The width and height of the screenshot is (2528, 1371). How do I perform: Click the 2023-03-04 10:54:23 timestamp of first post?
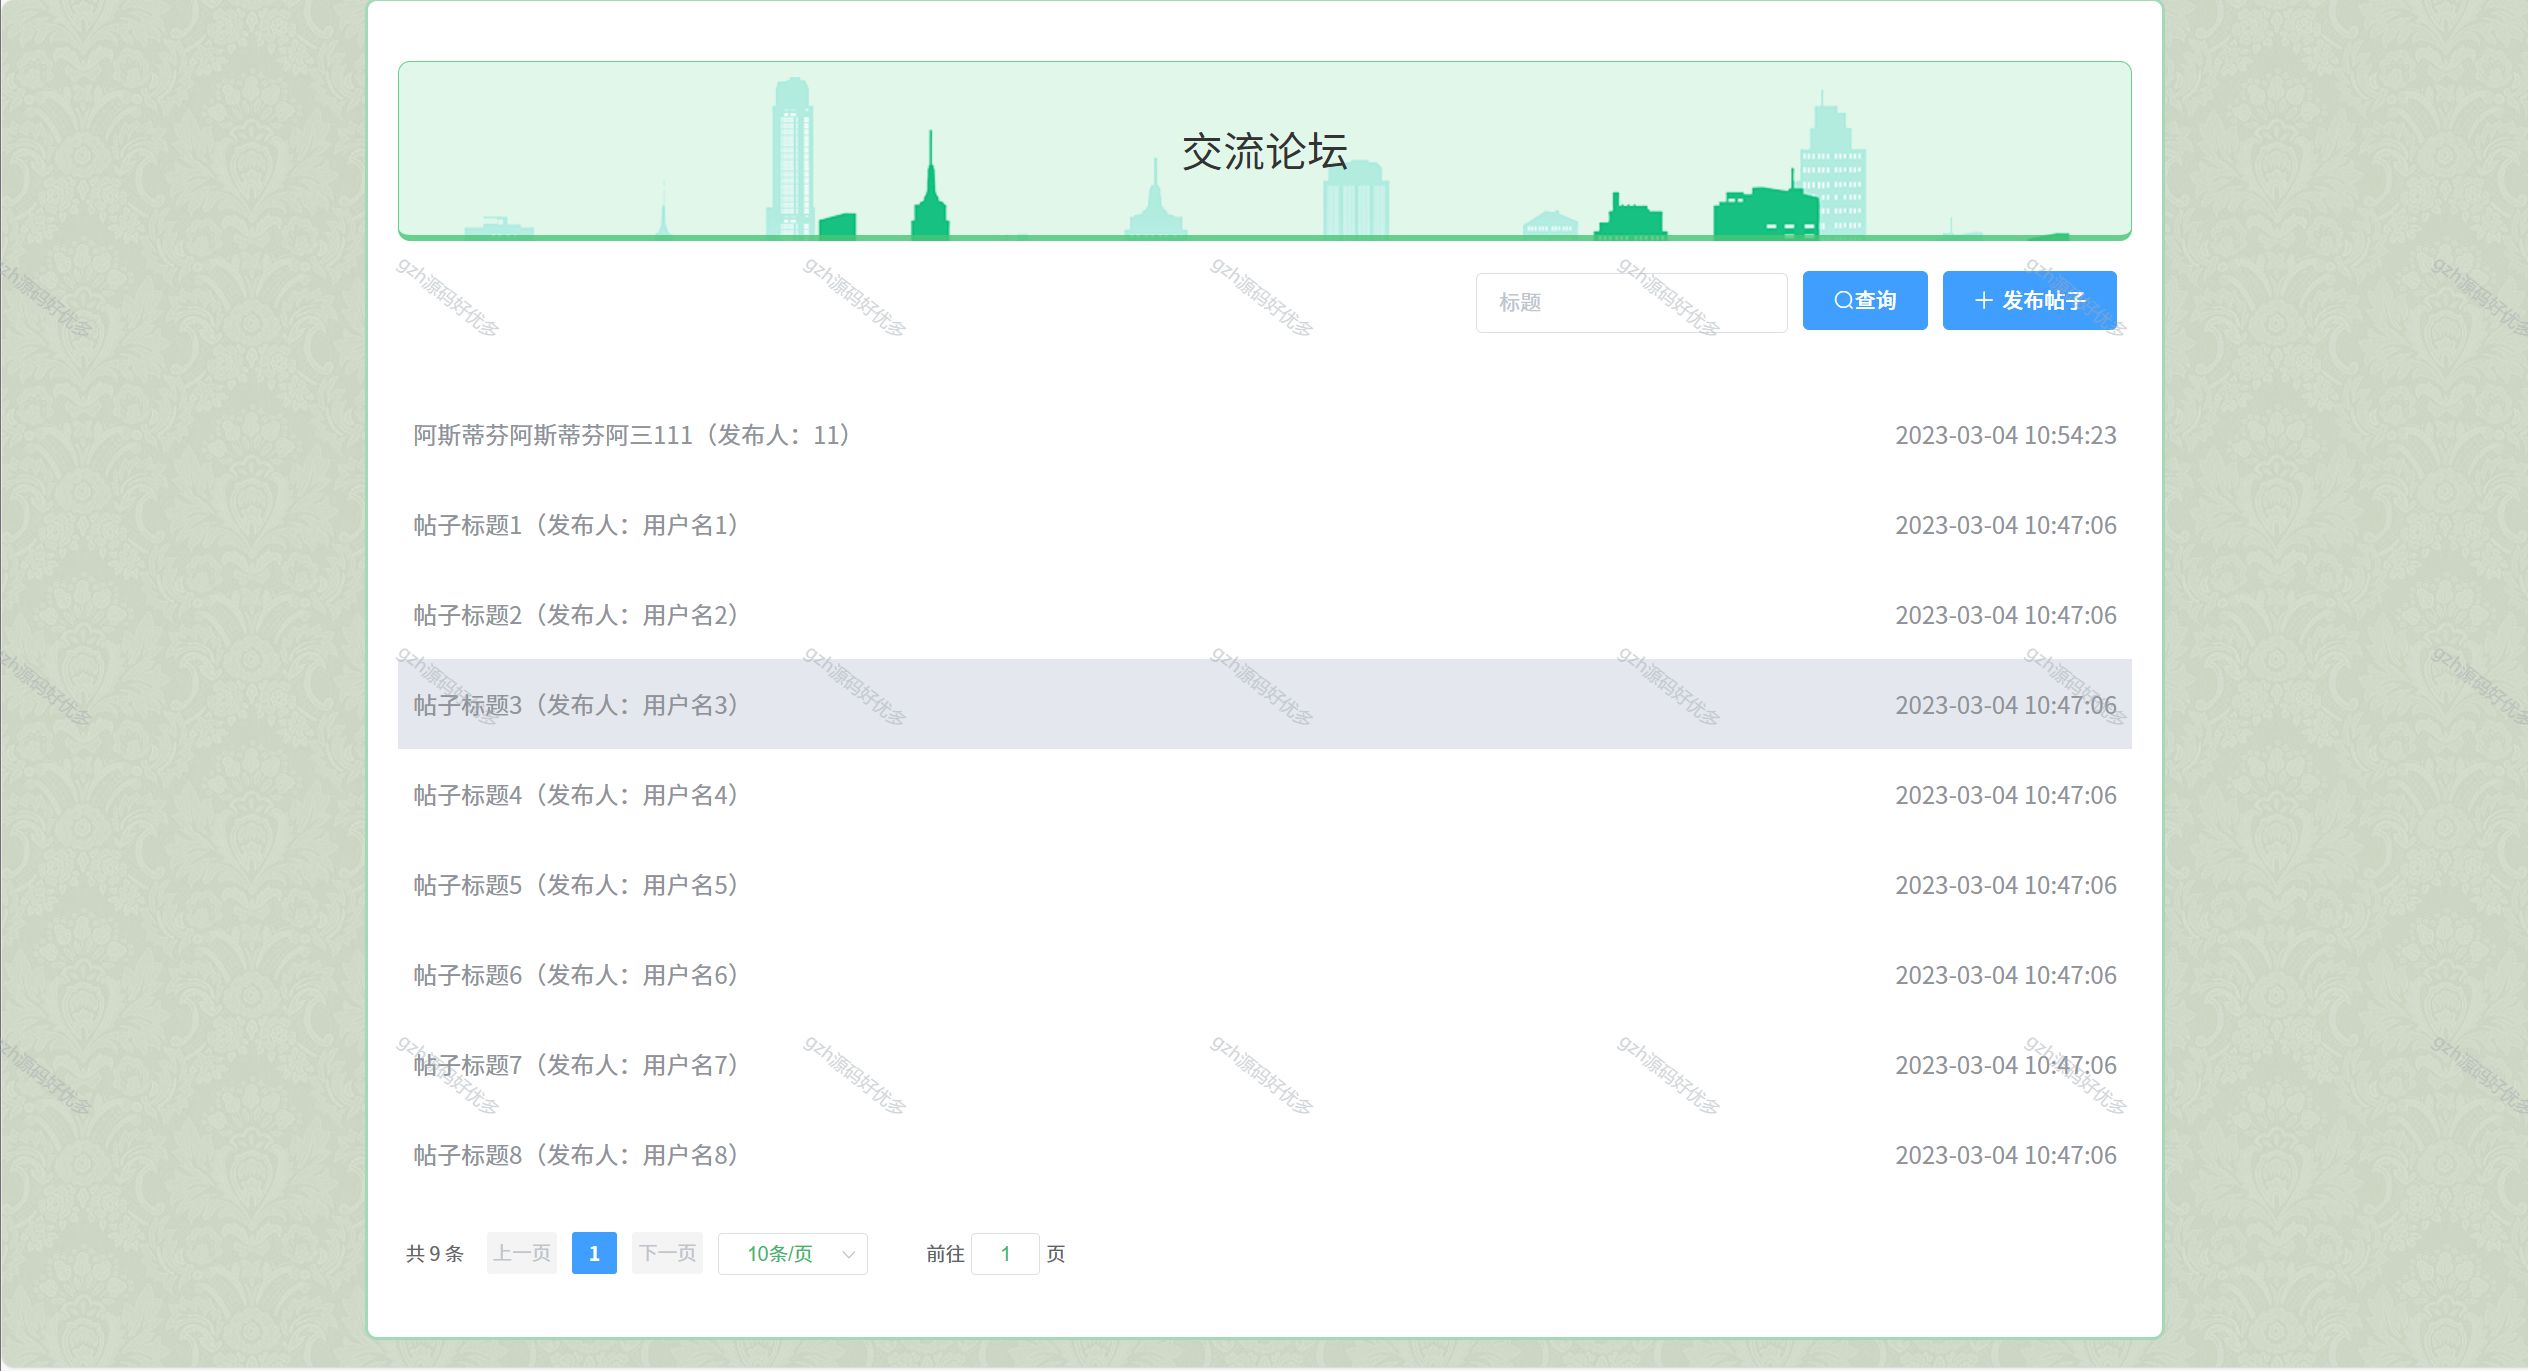pos(2005,436)
